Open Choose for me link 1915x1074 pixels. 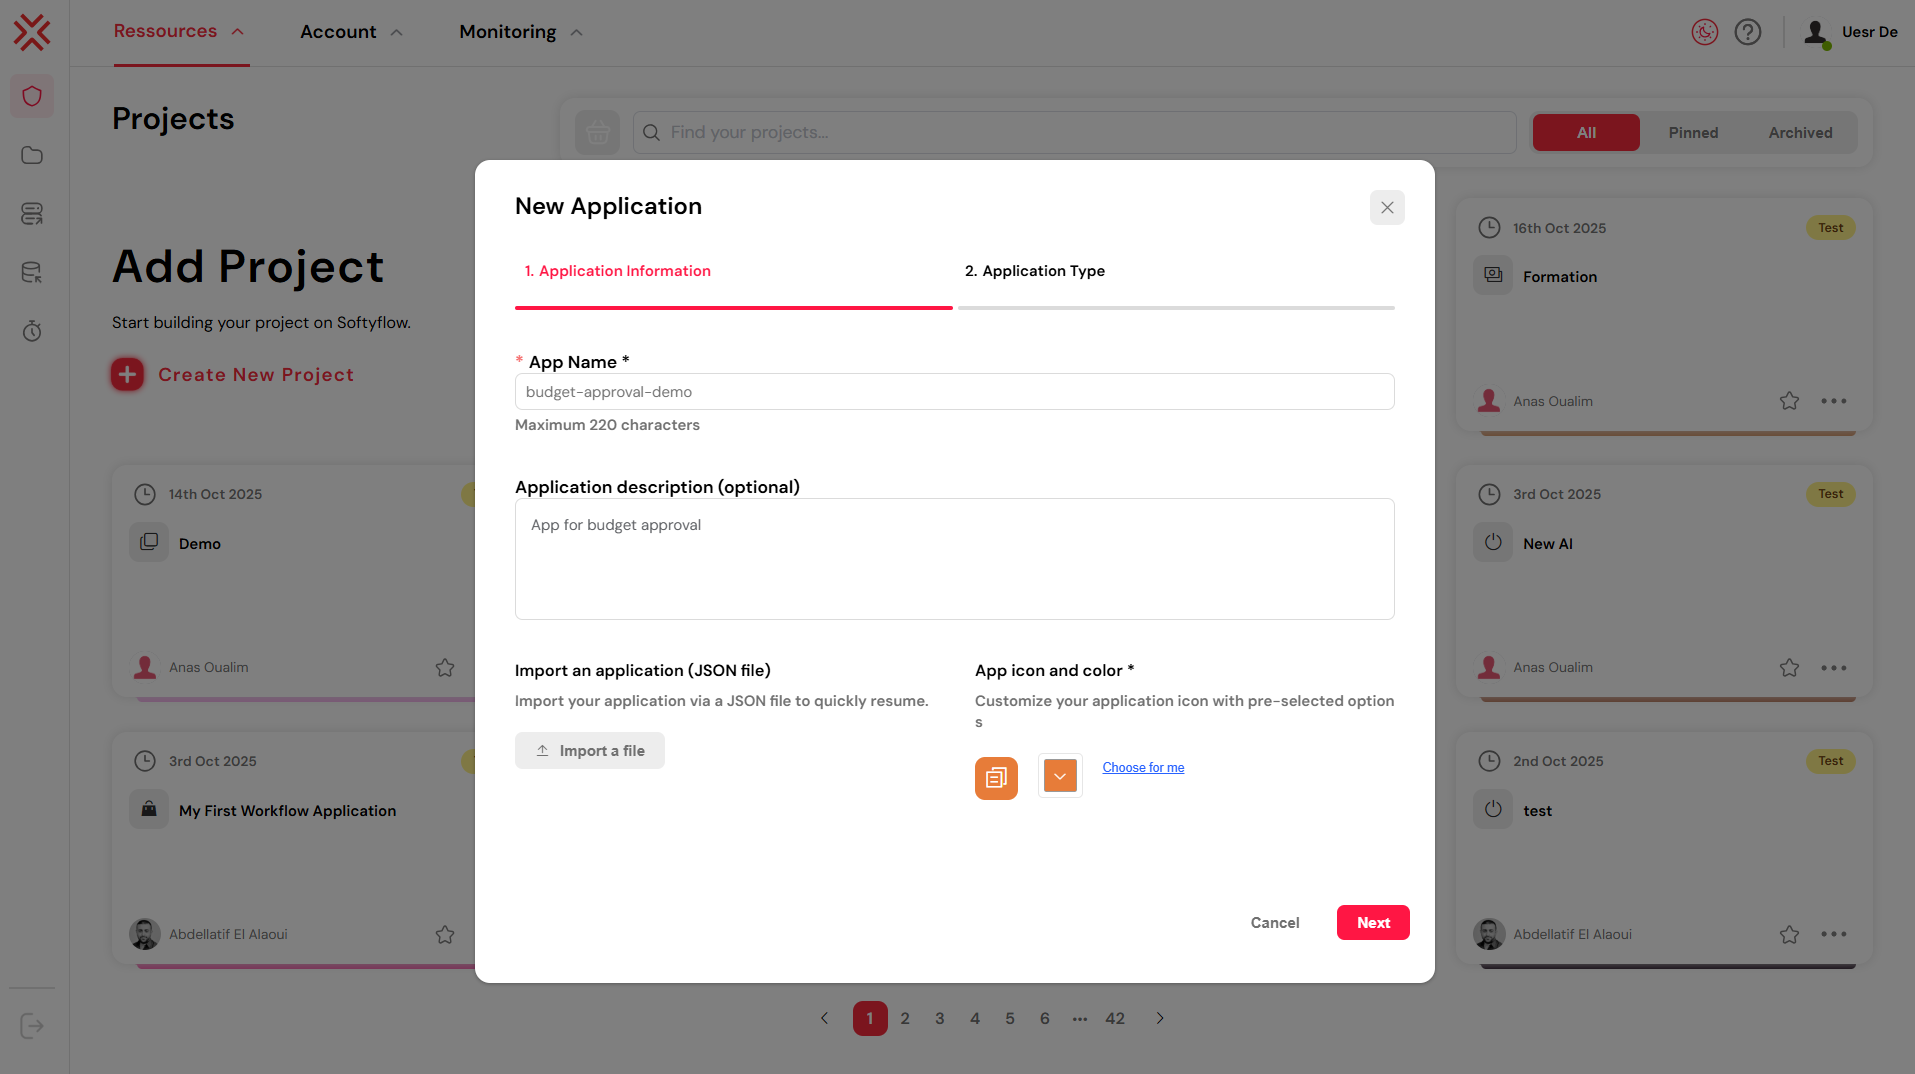(1142, 767)
